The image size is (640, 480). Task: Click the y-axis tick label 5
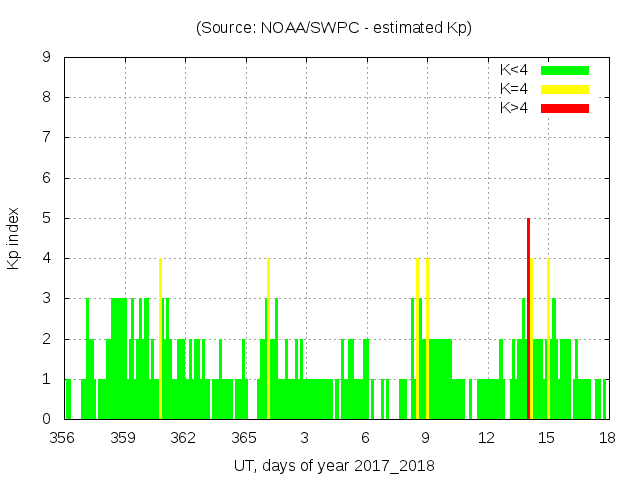click(47, 218)
